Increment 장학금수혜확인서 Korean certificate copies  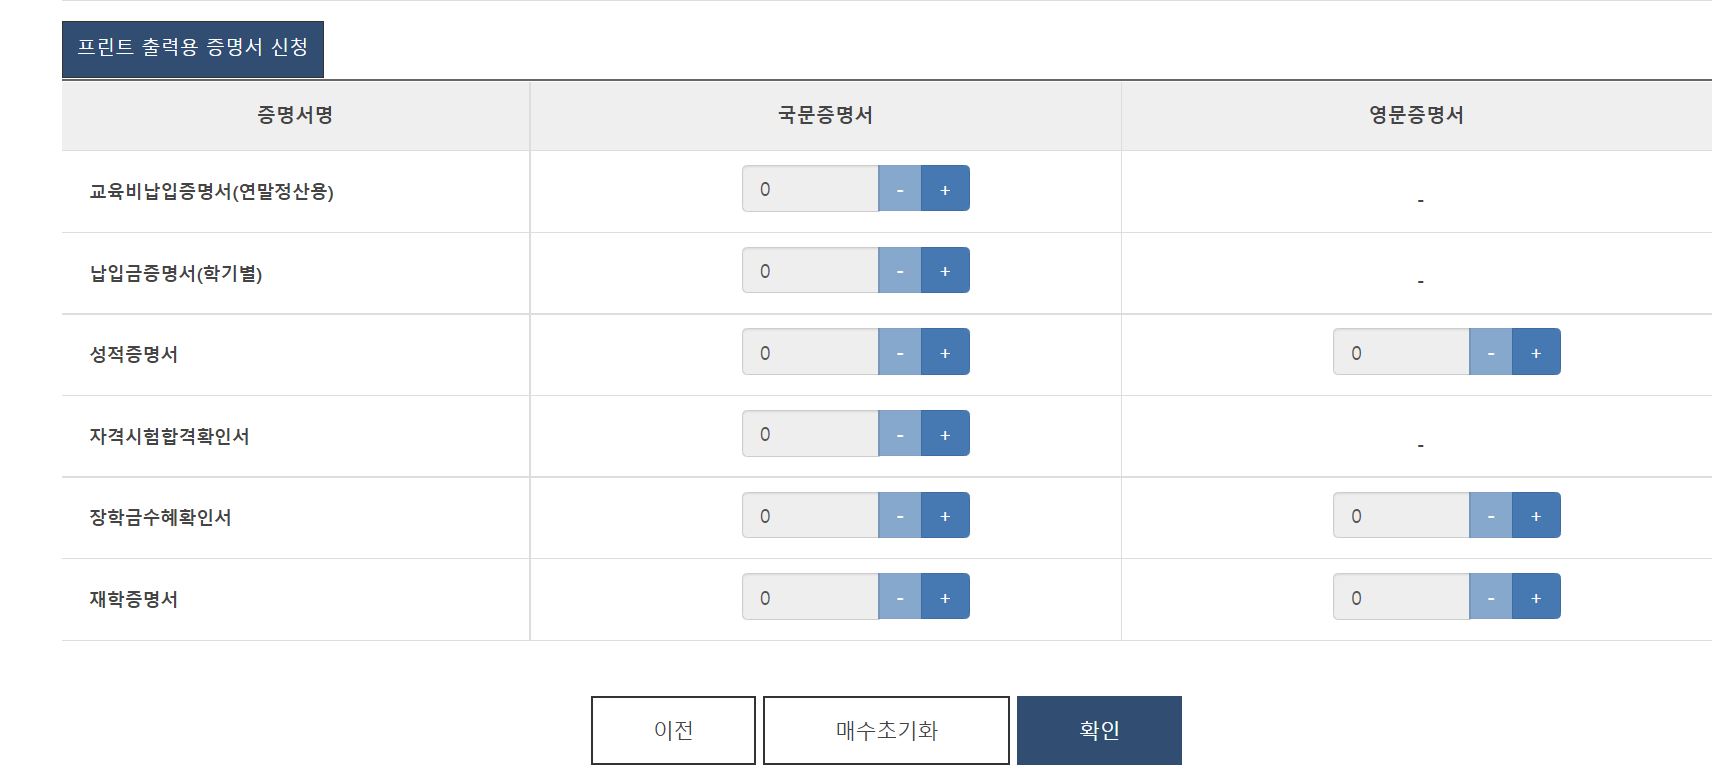click(944, 516)
